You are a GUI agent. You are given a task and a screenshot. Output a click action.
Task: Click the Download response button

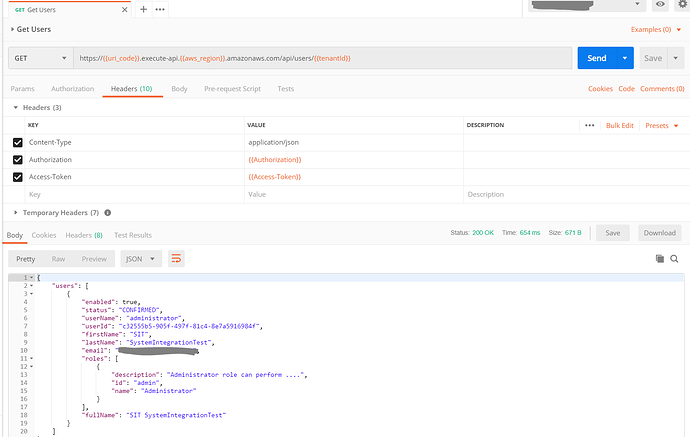pyautogui.click(x=660, y=233)
